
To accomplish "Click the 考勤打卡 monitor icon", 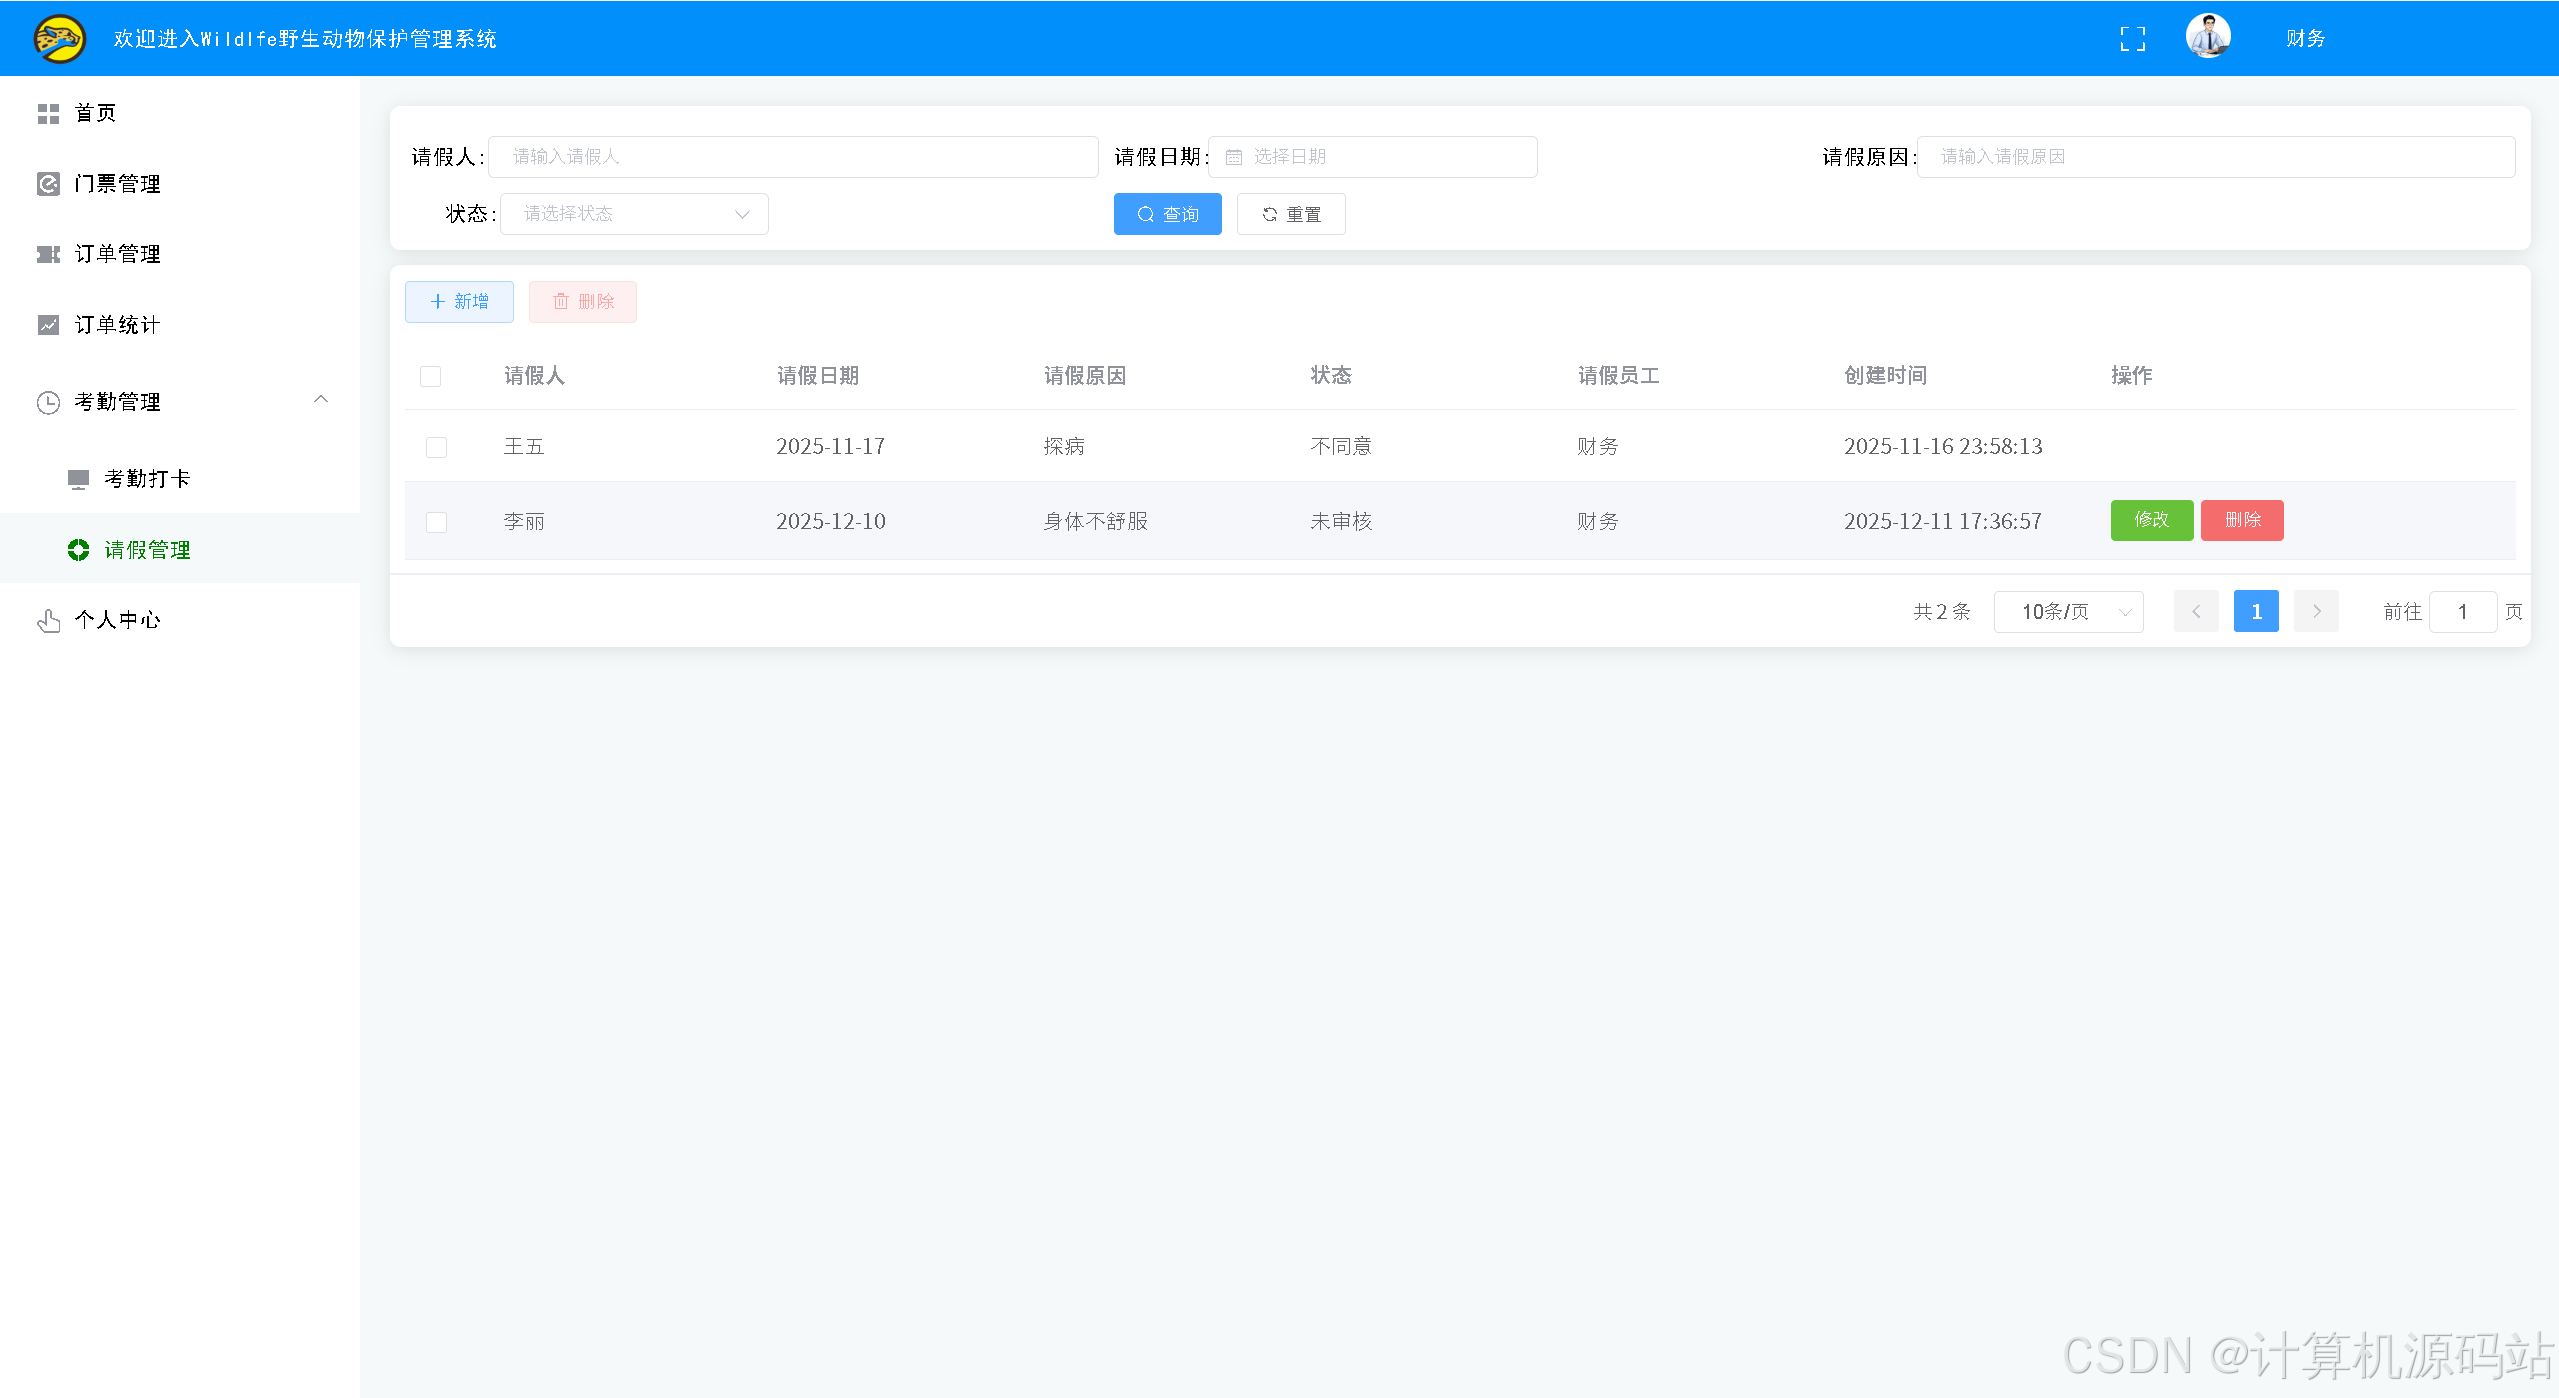I will pos(78,479).
